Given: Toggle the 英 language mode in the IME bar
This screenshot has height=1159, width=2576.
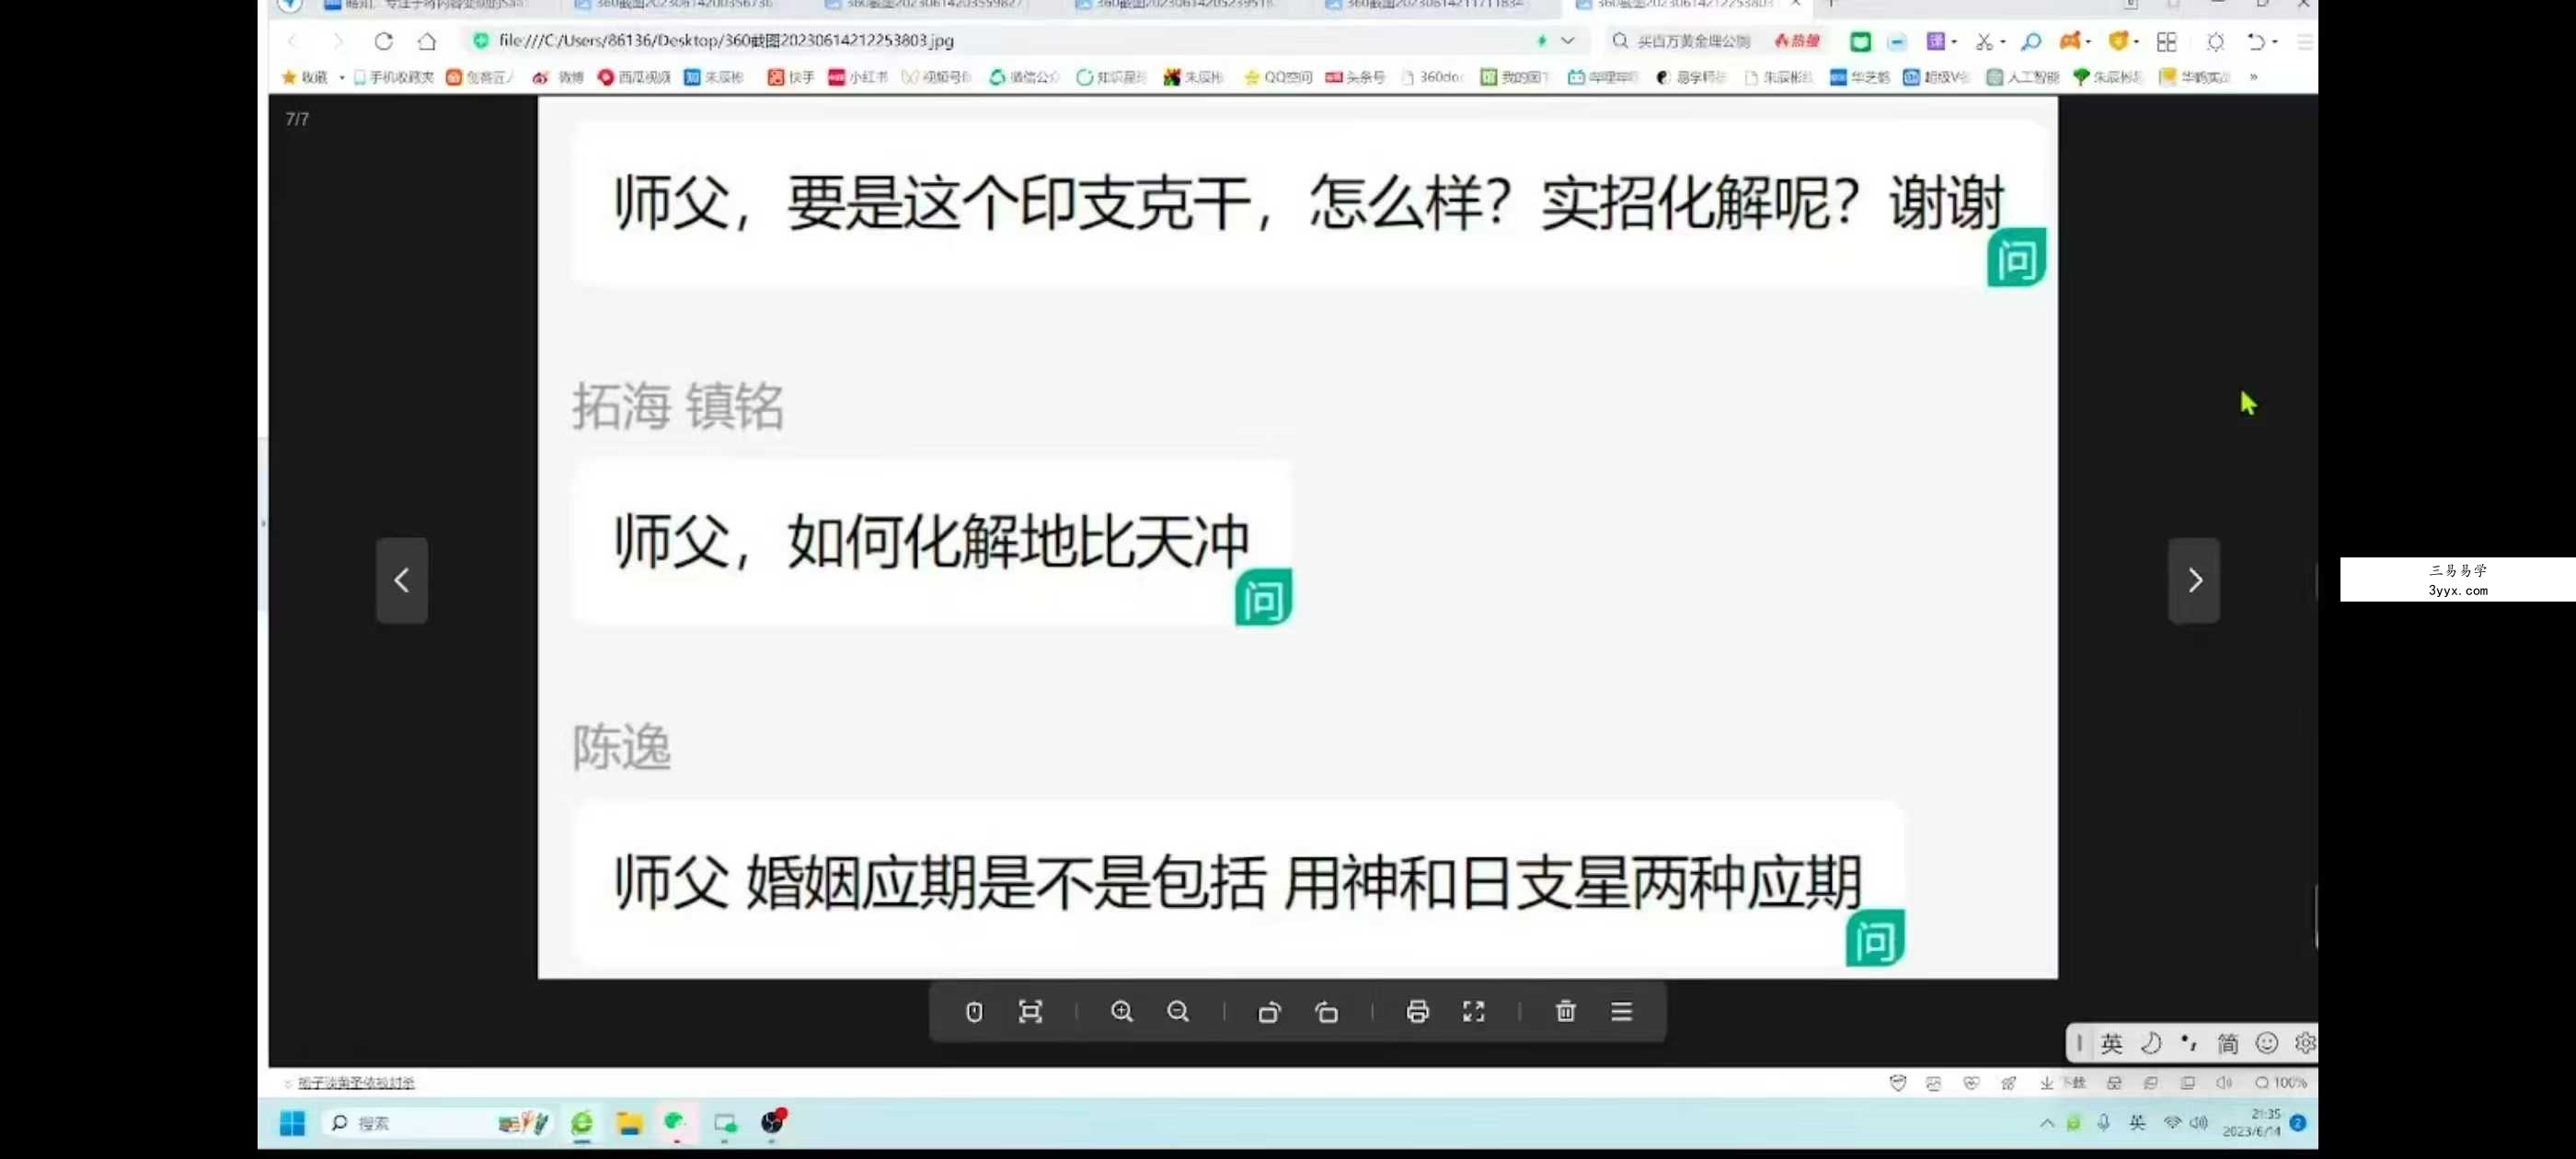Looking at the screenshot, I should pos(2112,1043).
